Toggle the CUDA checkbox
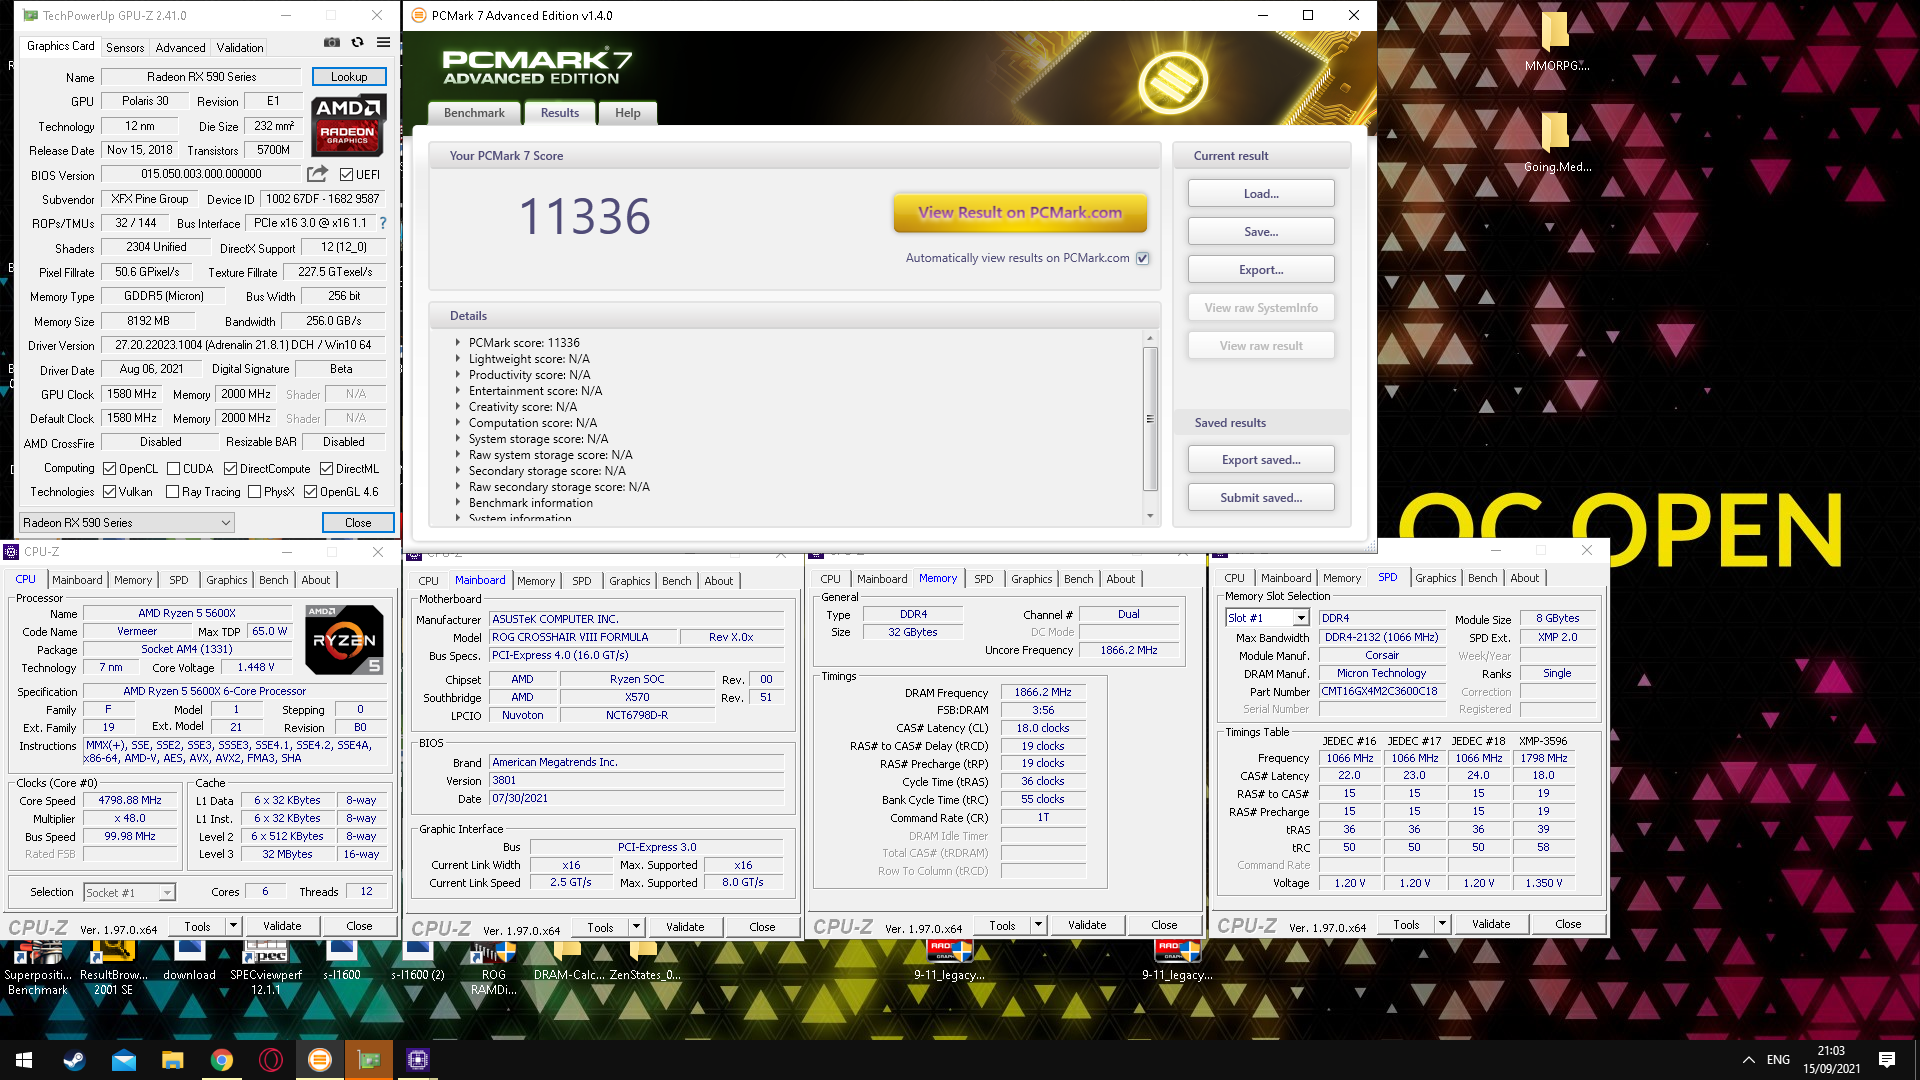 (x=174, y=469)
